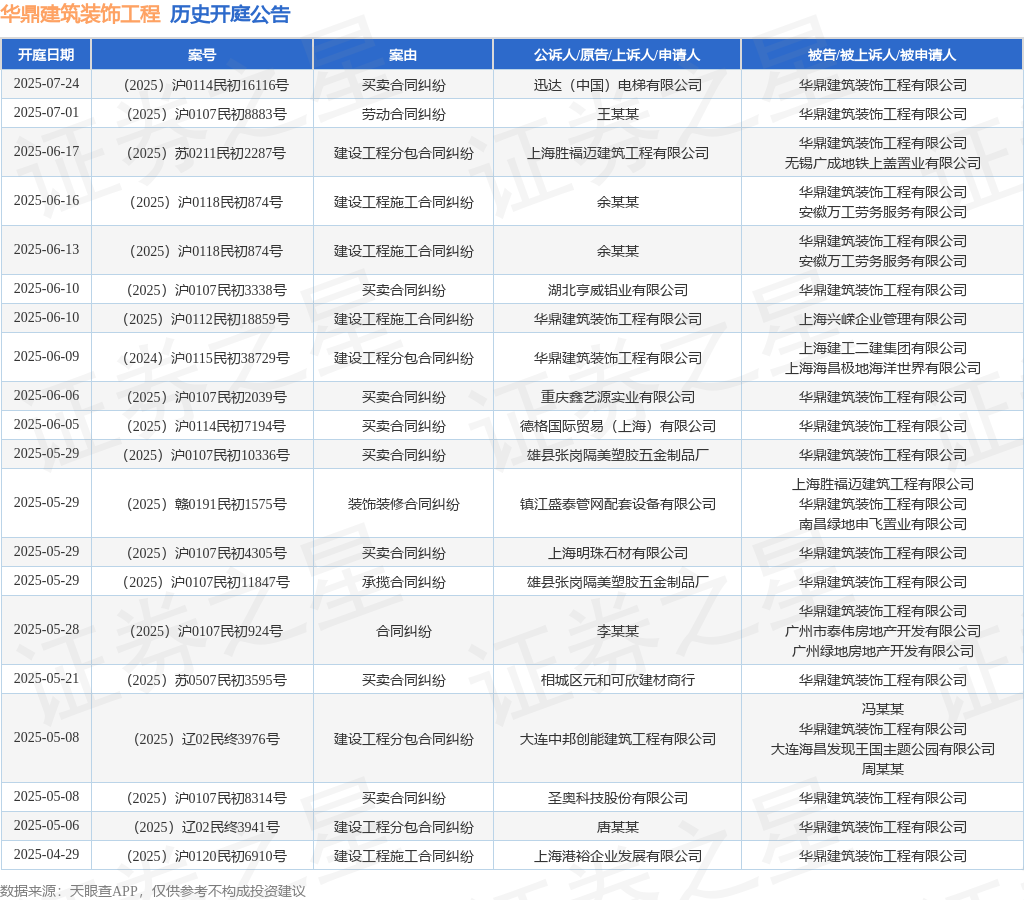Click the 开庭日期 column header
This screenshot has height=900, width=1024.
(x=46, y=55)
